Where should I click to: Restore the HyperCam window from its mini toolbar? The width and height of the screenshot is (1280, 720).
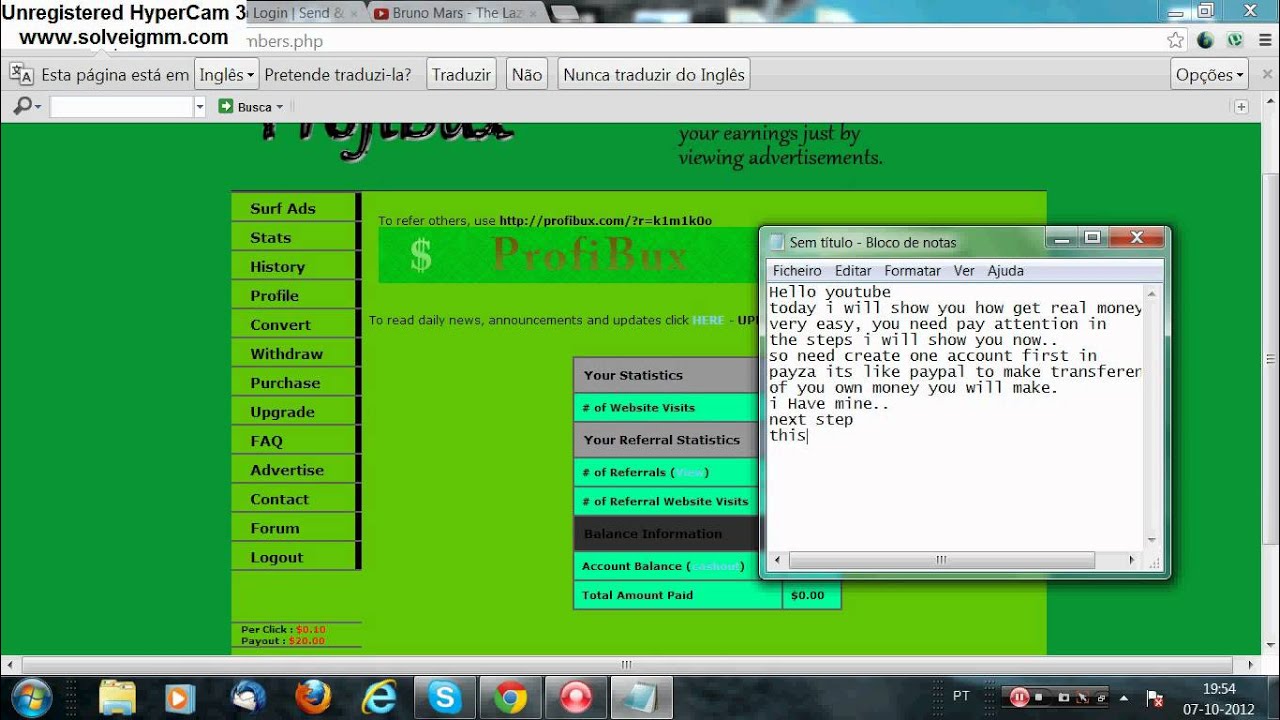point(1100,697)
